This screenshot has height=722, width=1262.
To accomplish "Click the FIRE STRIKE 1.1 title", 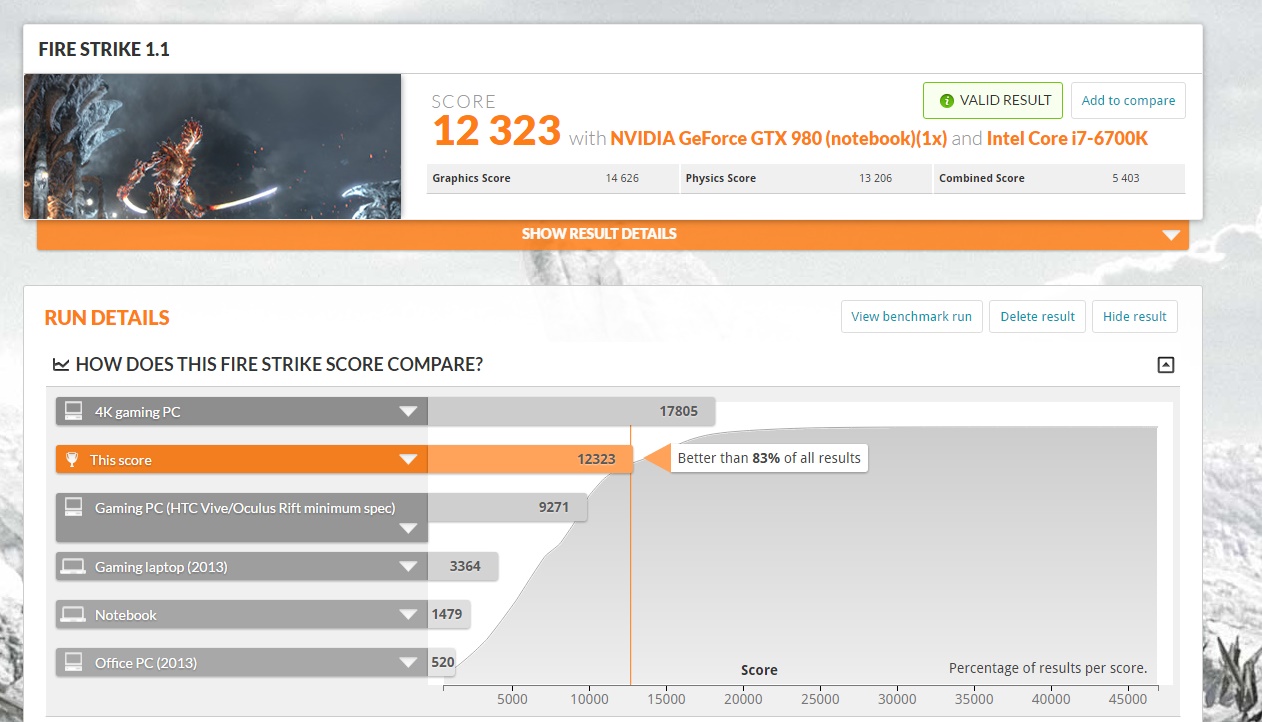I will [x=104, y=49].
